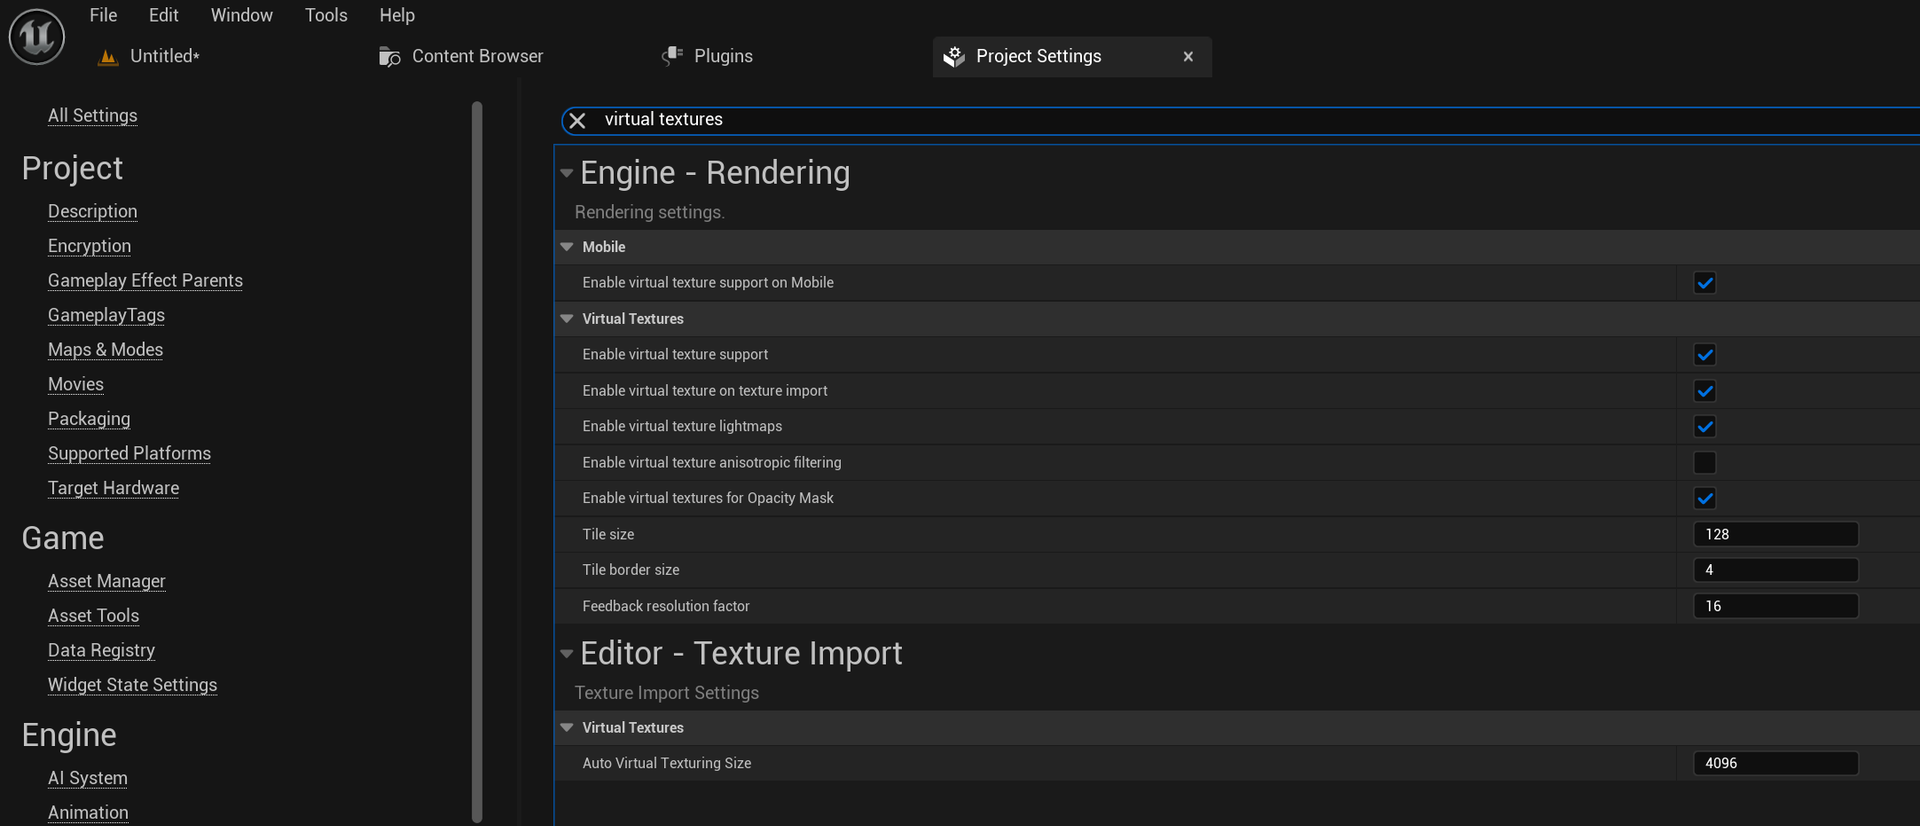Open the Window menu

(241, 15)
